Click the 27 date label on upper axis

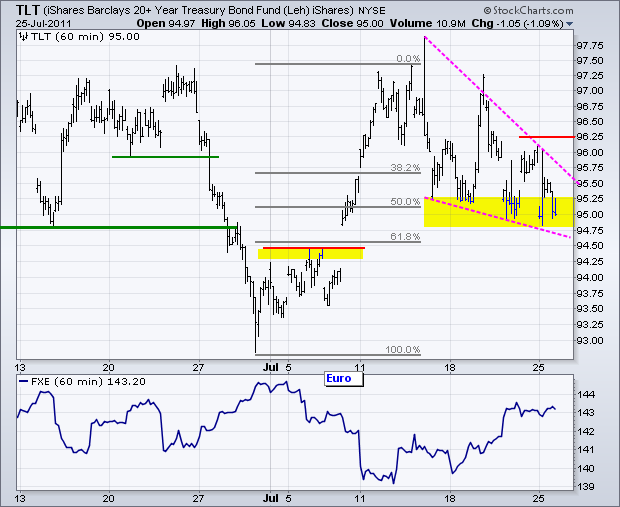198,367
